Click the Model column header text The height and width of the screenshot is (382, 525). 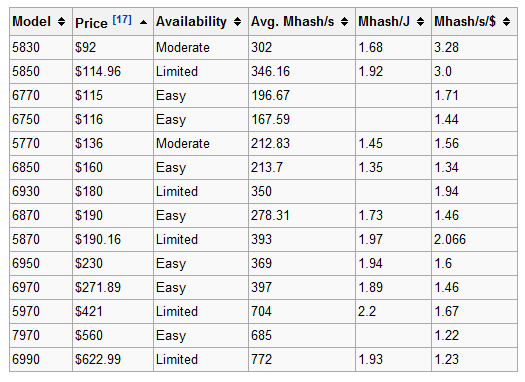point(31,22)
